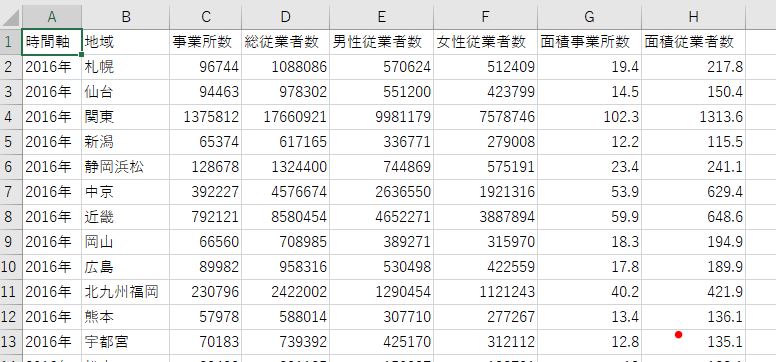Image resolution: width=776 pixels, height=362 pixels.
Task: Select the 札幌 cell
Action: tap(126, 67)
